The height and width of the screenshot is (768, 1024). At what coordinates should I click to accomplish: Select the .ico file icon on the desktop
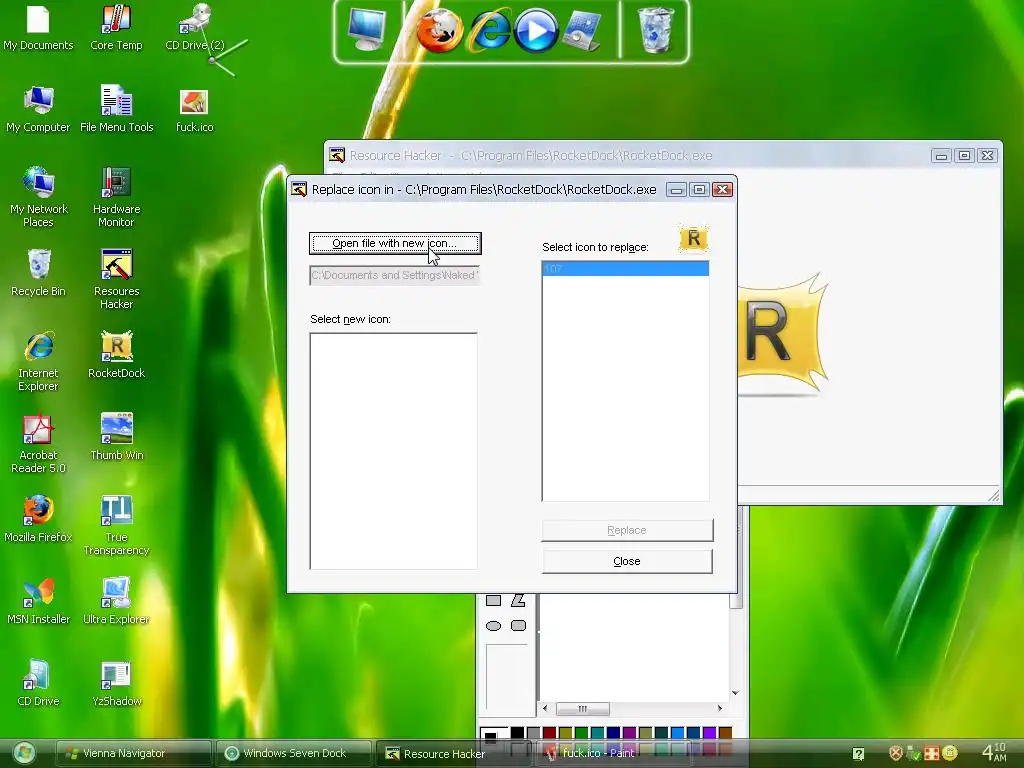pyautogui.click(x=195, y=111)
